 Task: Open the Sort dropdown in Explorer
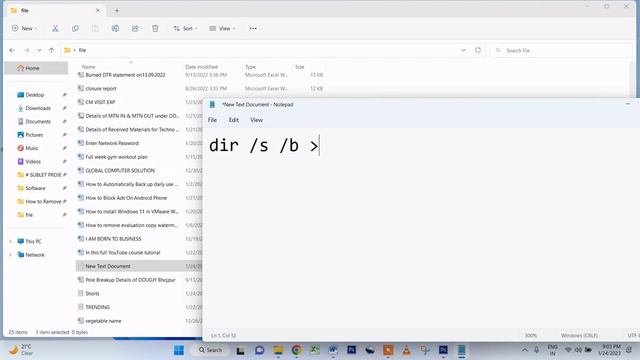185,29
